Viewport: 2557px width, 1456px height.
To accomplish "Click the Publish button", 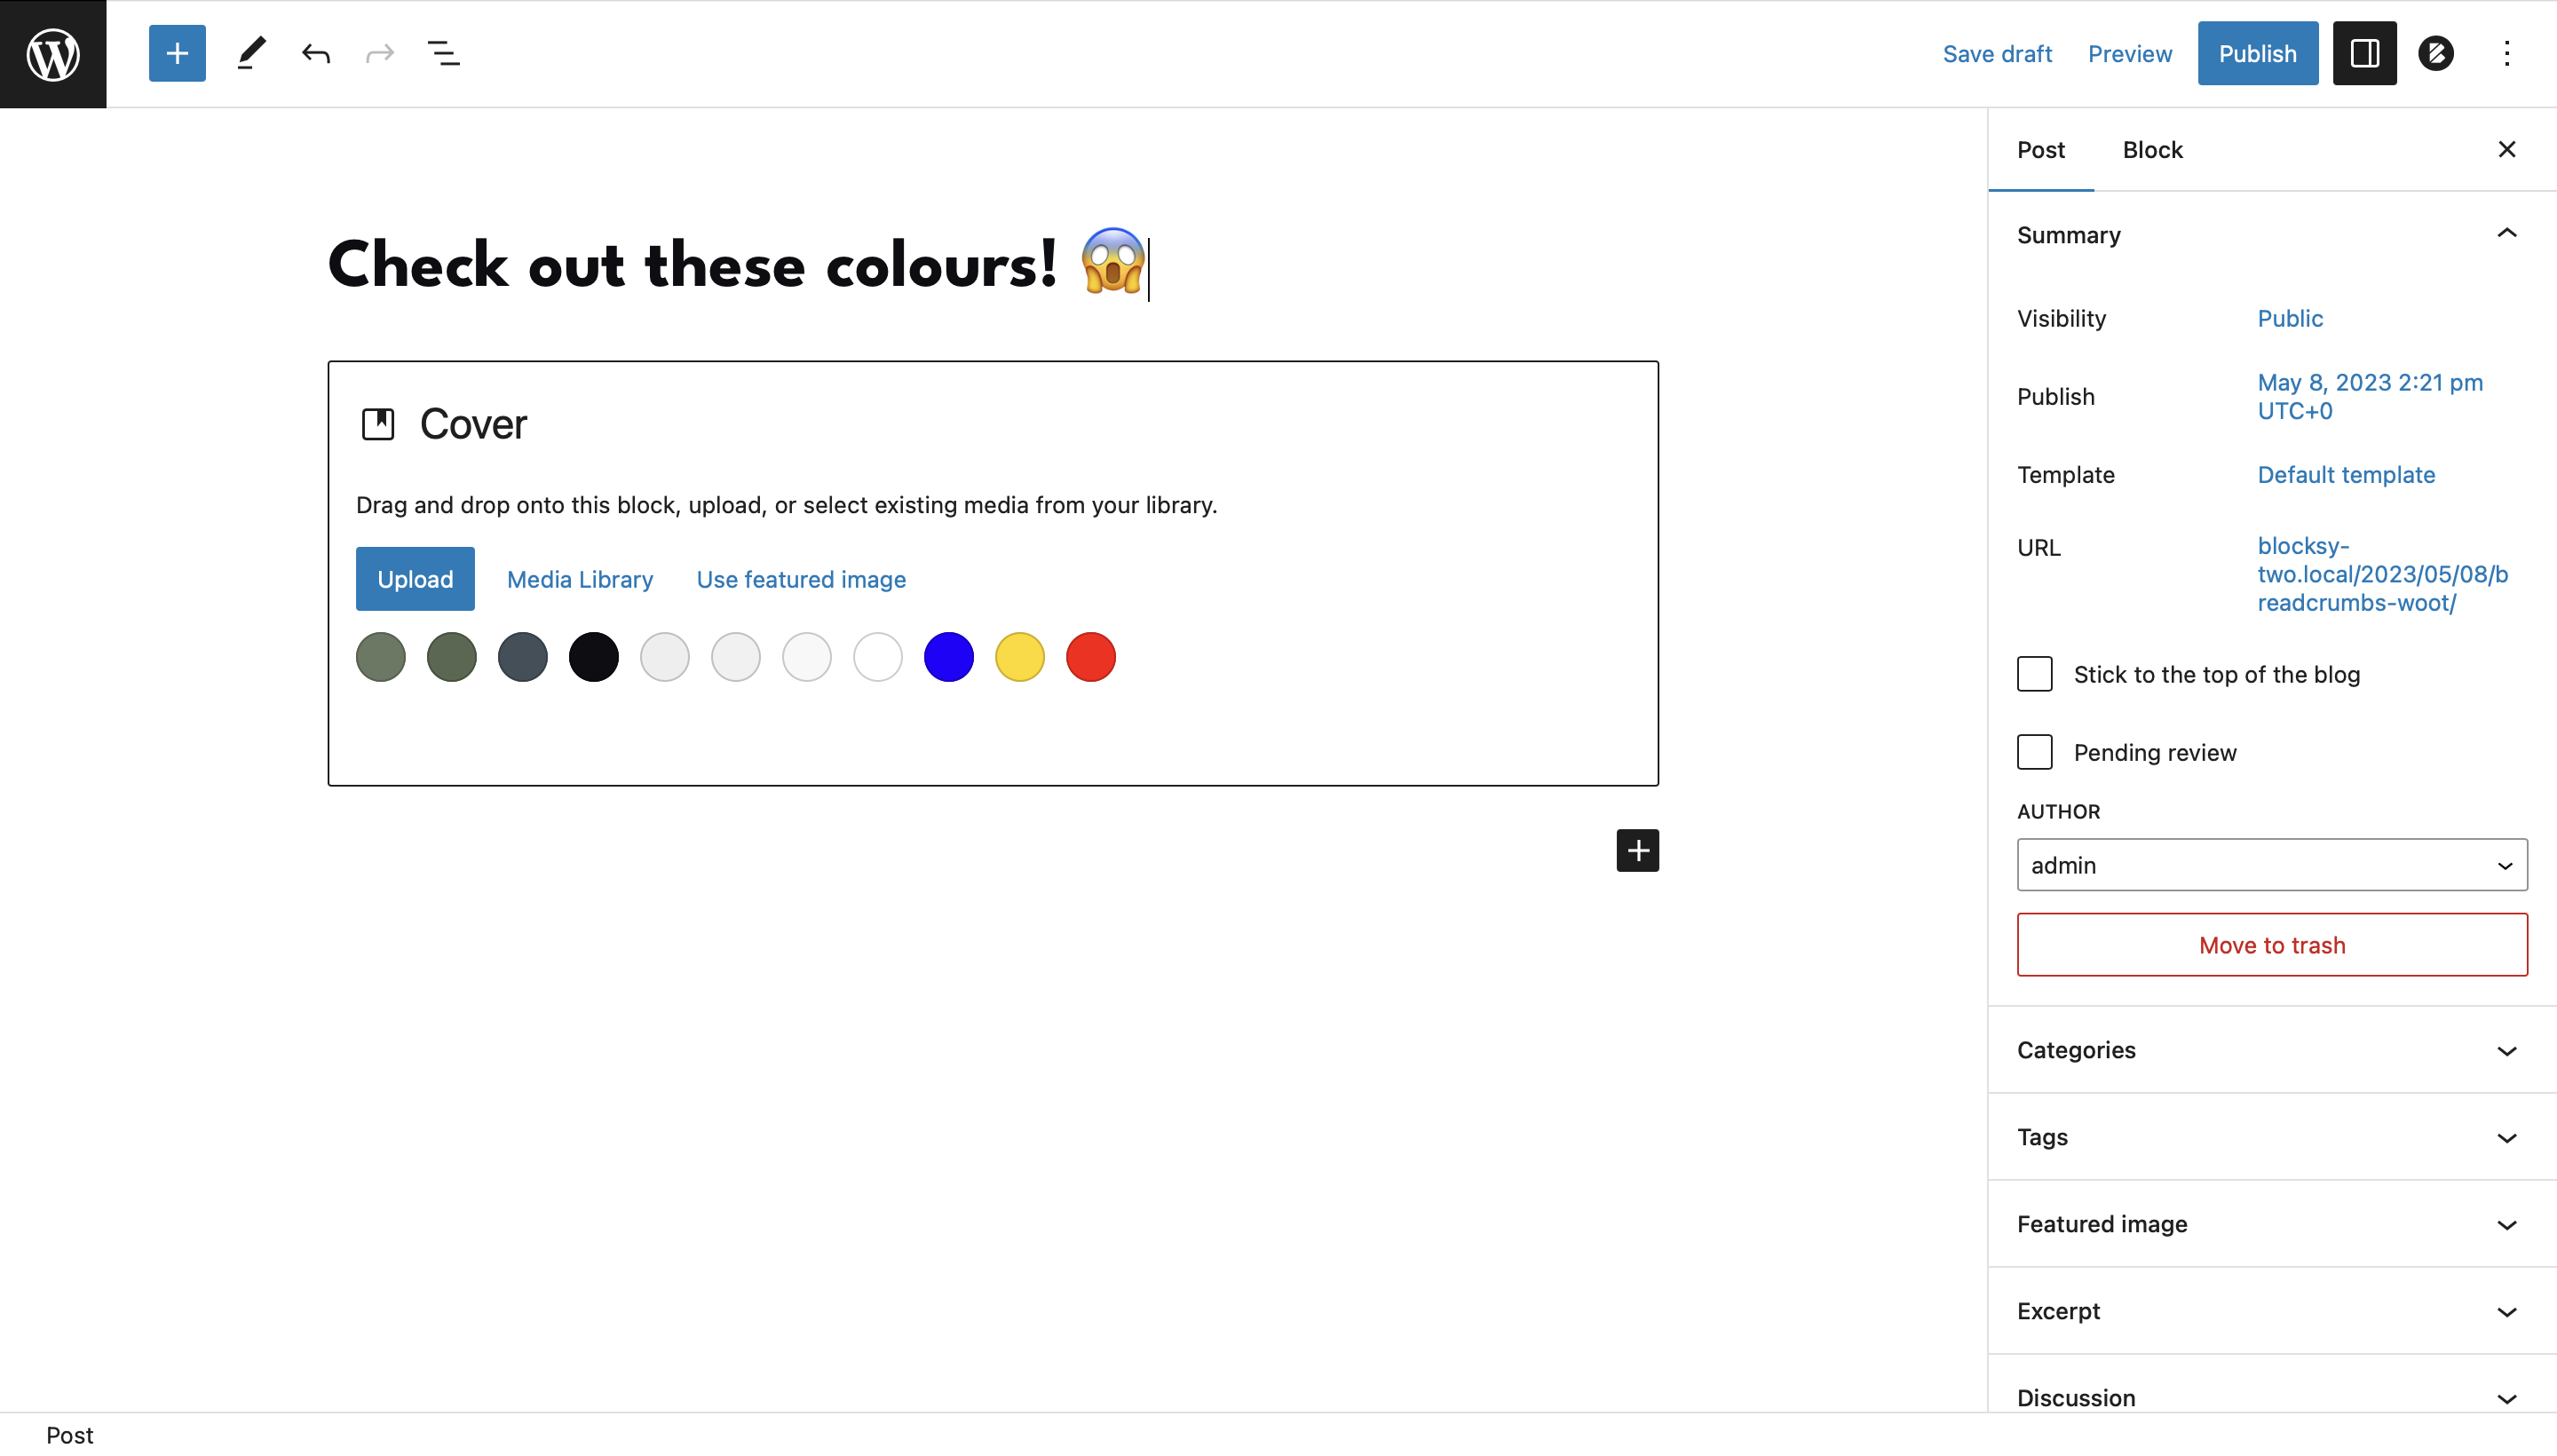I will click(x=2257, y=53).
